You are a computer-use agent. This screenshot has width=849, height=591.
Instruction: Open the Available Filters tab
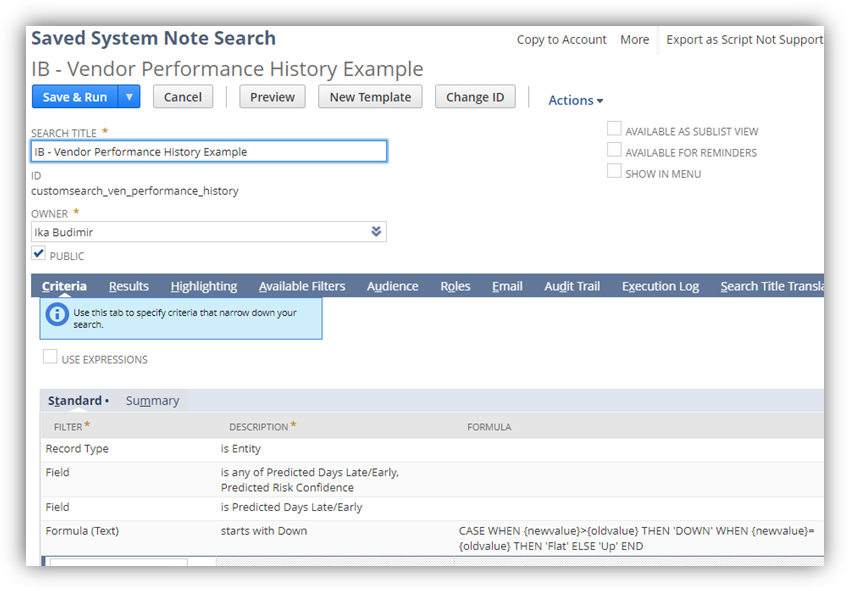(x=302, y=286)
